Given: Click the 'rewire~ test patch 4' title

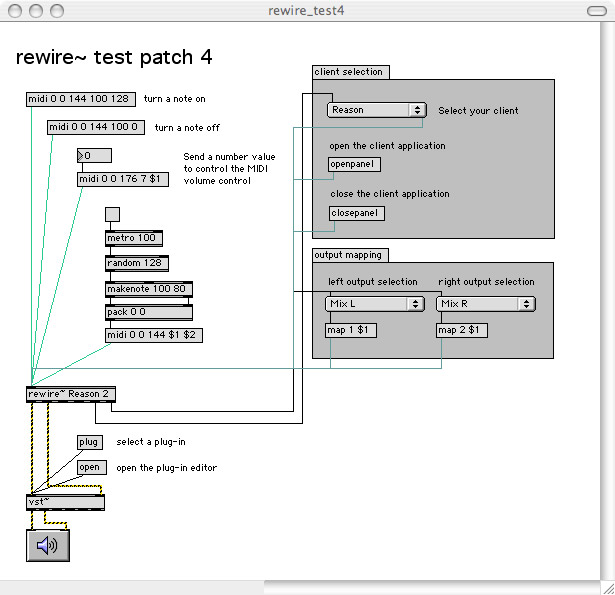Looking at the screenshot, I should click(x=114, y=57).
